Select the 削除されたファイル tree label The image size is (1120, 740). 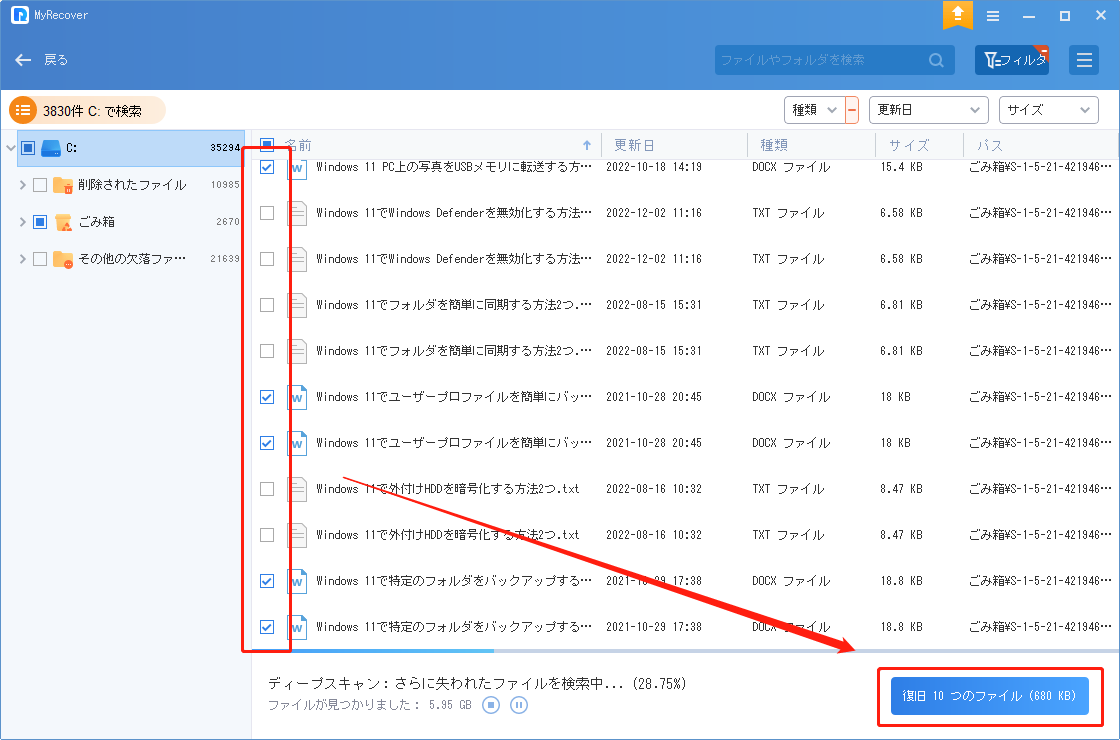[x=132, y=185]
